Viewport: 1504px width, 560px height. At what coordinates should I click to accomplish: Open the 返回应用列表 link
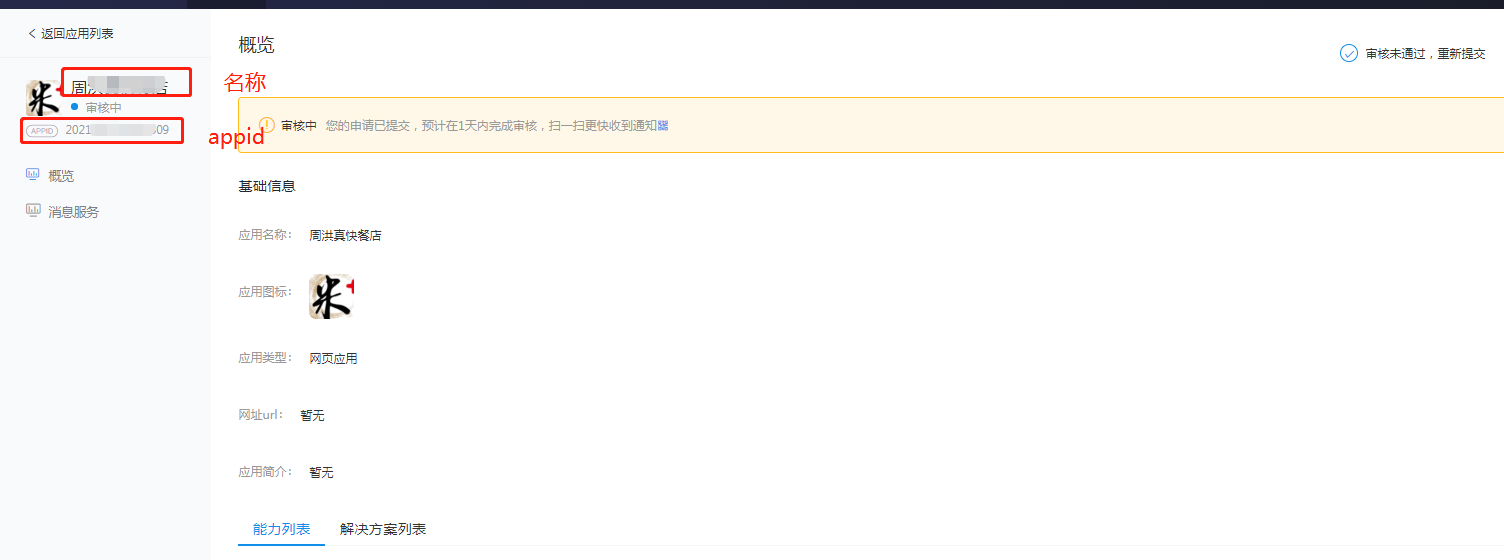point(77,34)
